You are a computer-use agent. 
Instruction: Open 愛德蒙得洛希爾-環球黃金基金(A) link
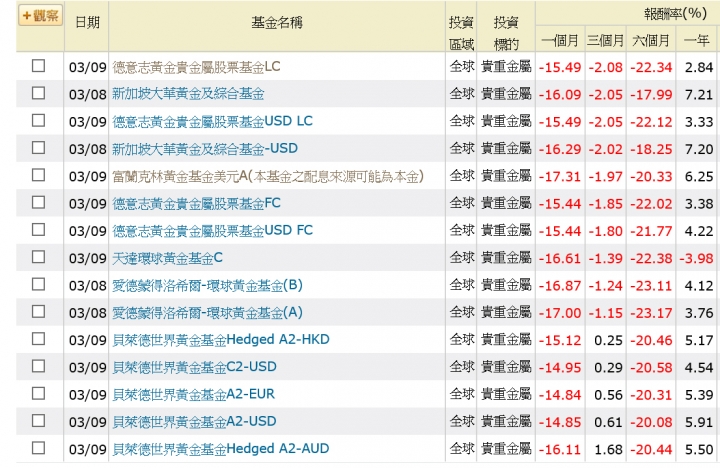208,313
